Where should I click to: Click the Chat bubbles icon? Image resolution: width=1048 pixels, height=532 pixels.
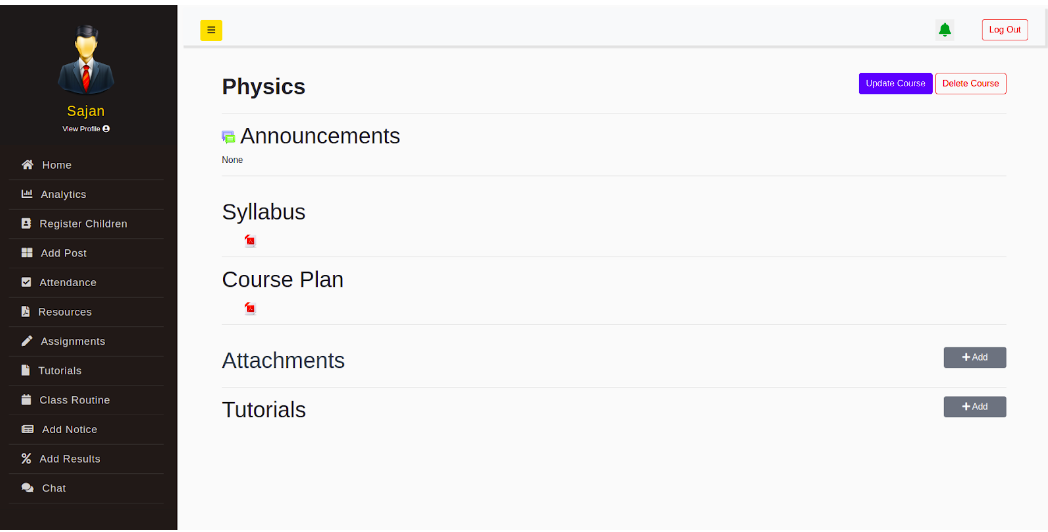click(x=27, y=488)
